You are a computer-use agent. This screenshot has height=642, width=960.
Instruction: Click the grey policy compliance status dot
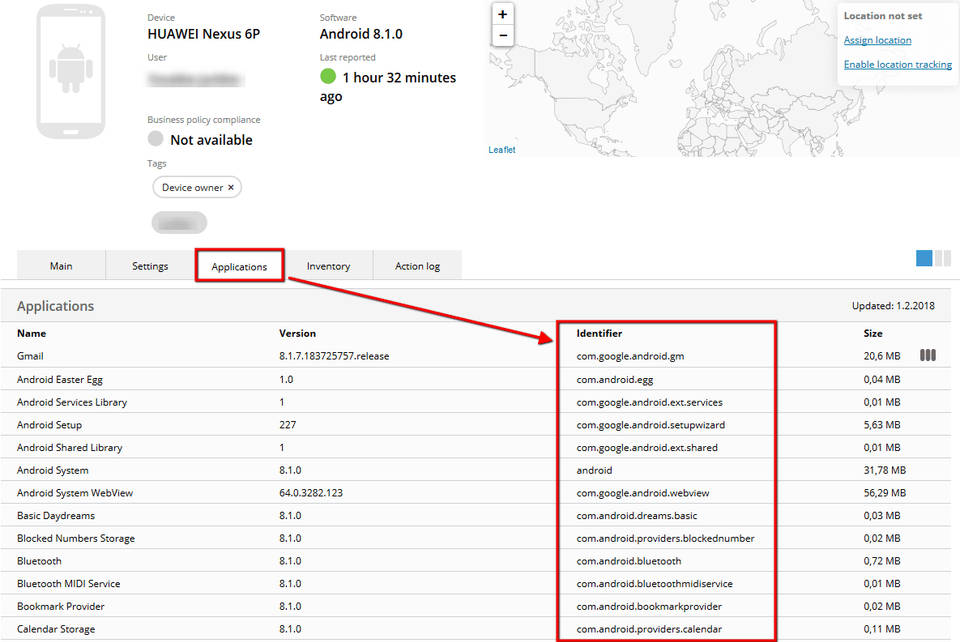(155, 139)
